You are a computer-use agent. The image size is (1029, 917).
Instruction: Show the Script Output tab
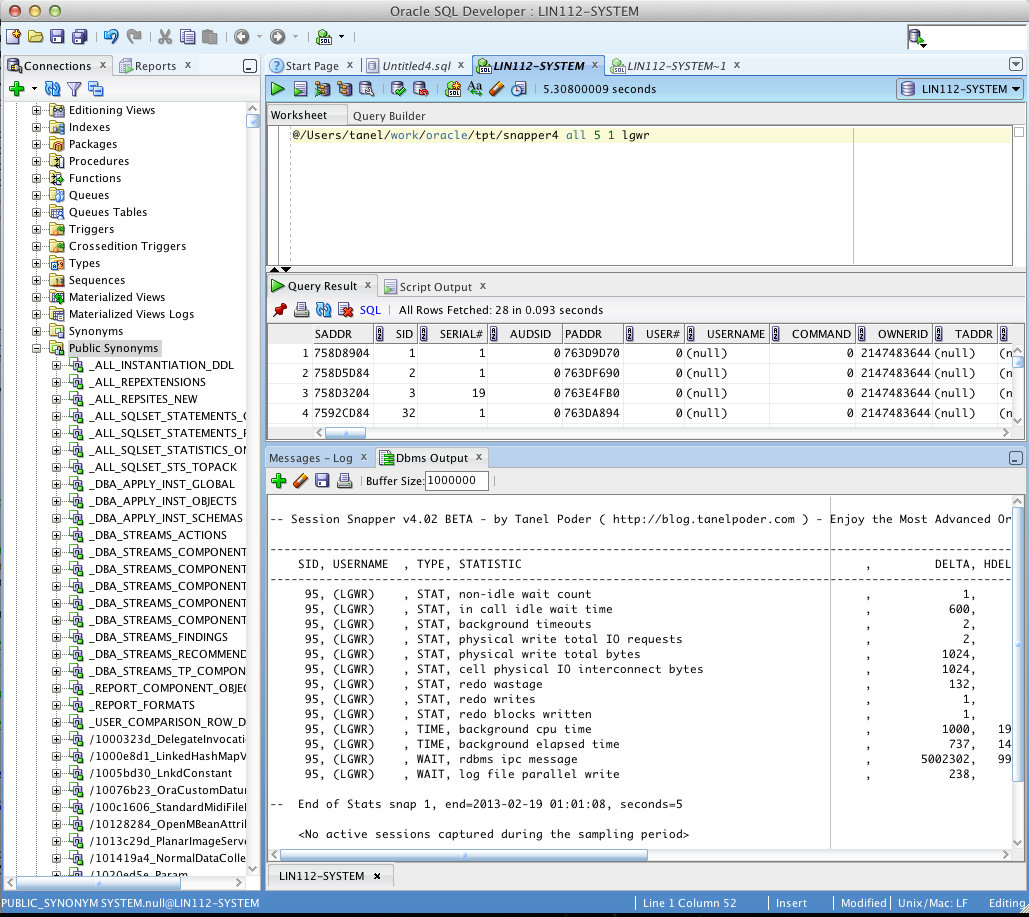435,287
